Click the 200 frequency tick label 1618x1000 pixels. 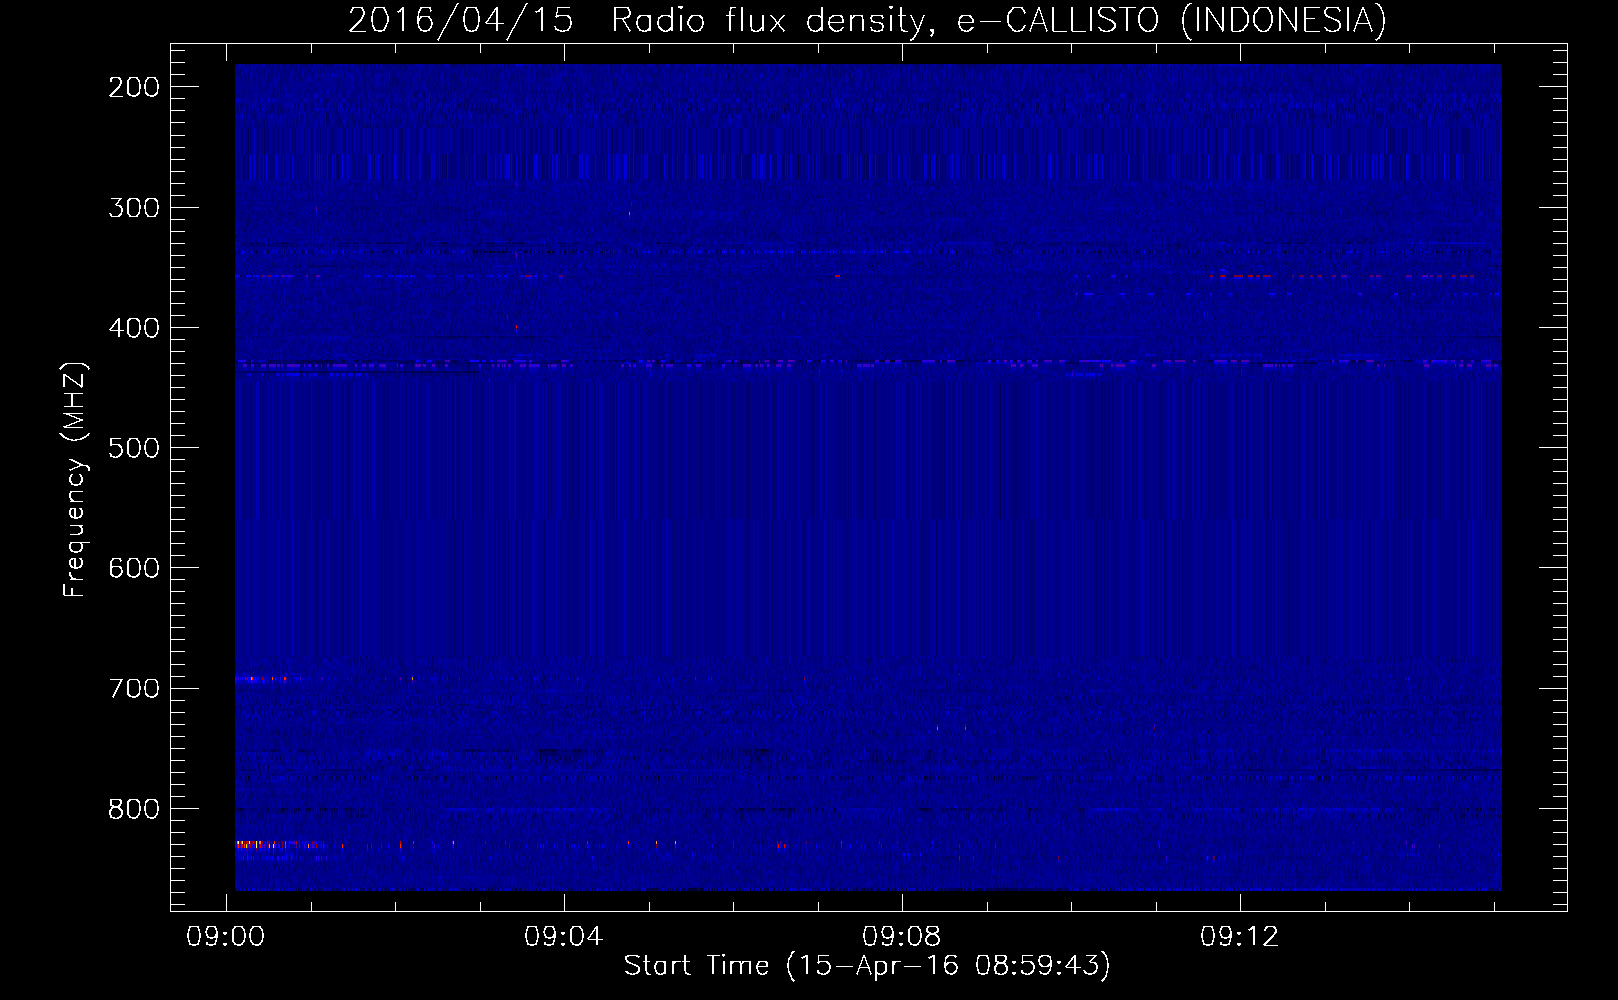click(134, 88)
